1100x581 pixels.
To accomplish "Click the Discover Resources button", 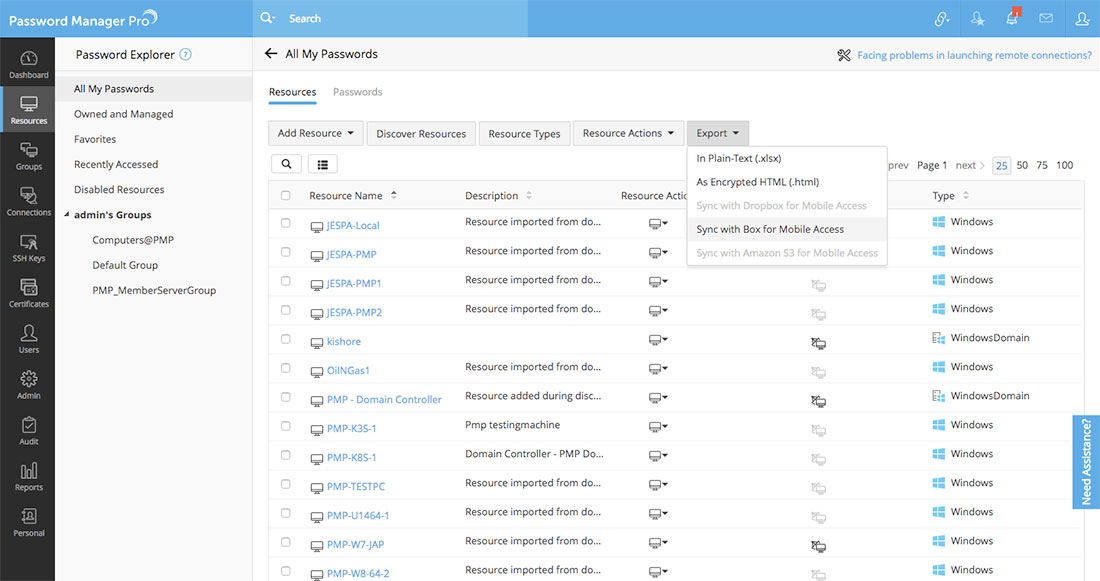I will pyautogui.click(x=421, y=133).
